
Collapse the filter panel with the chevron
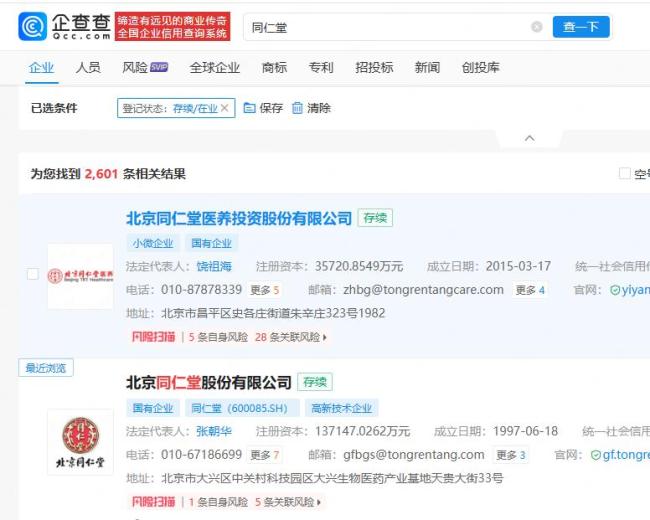click(x=530, y=138)
